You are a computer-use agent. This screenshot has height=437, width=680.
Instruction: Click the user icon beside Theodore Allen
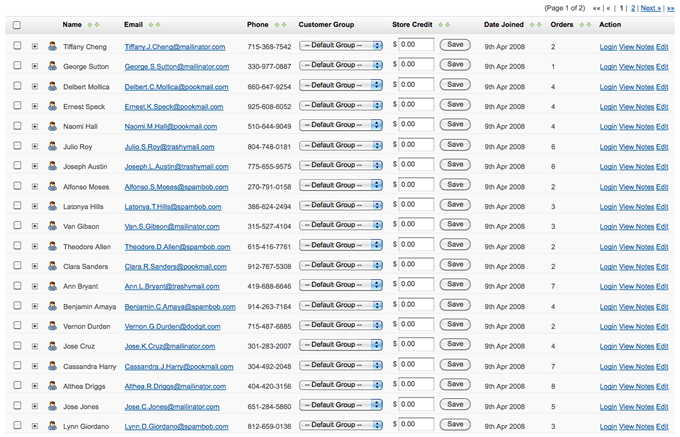click(52, 246)
